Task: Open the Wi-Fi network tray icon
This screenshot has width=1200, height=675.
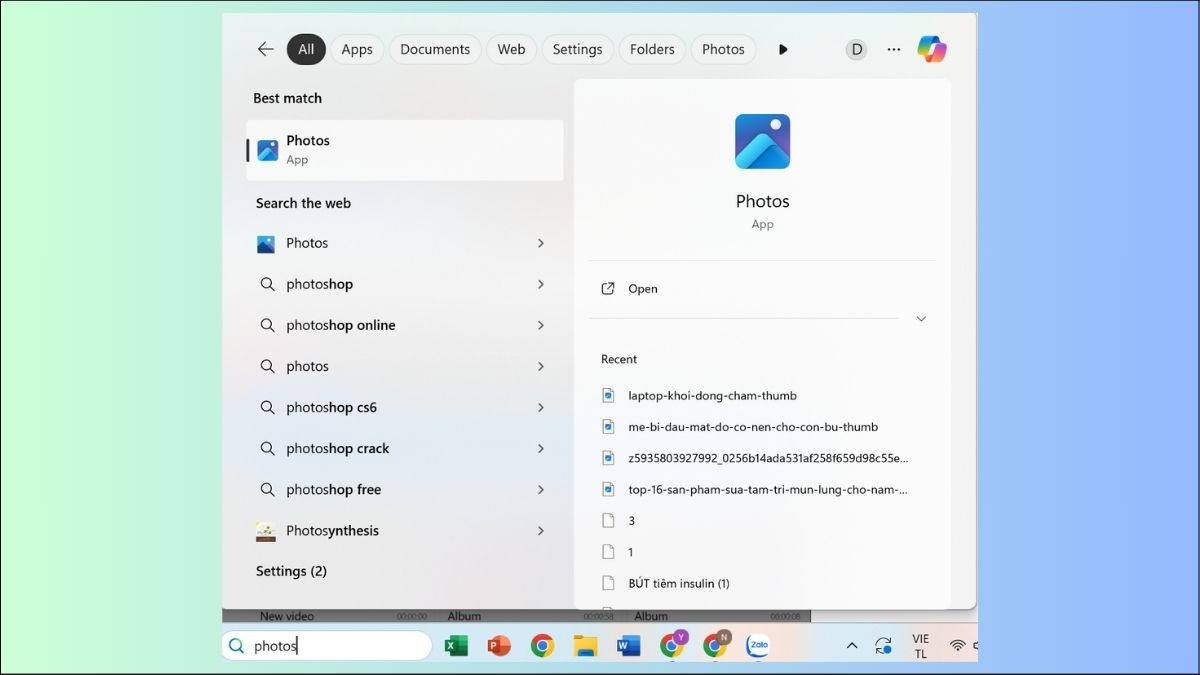Action: click(x=958, y=646)
